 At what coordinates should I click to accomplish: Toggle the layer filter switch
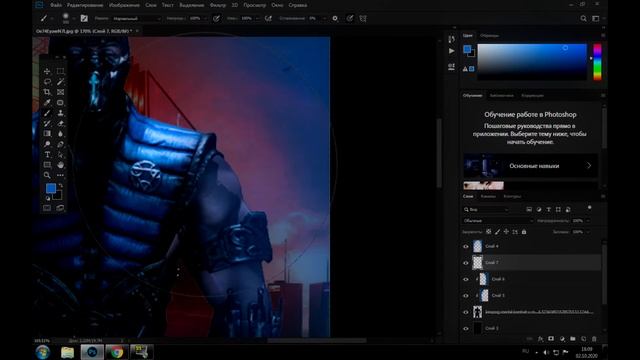click(589, 208)
